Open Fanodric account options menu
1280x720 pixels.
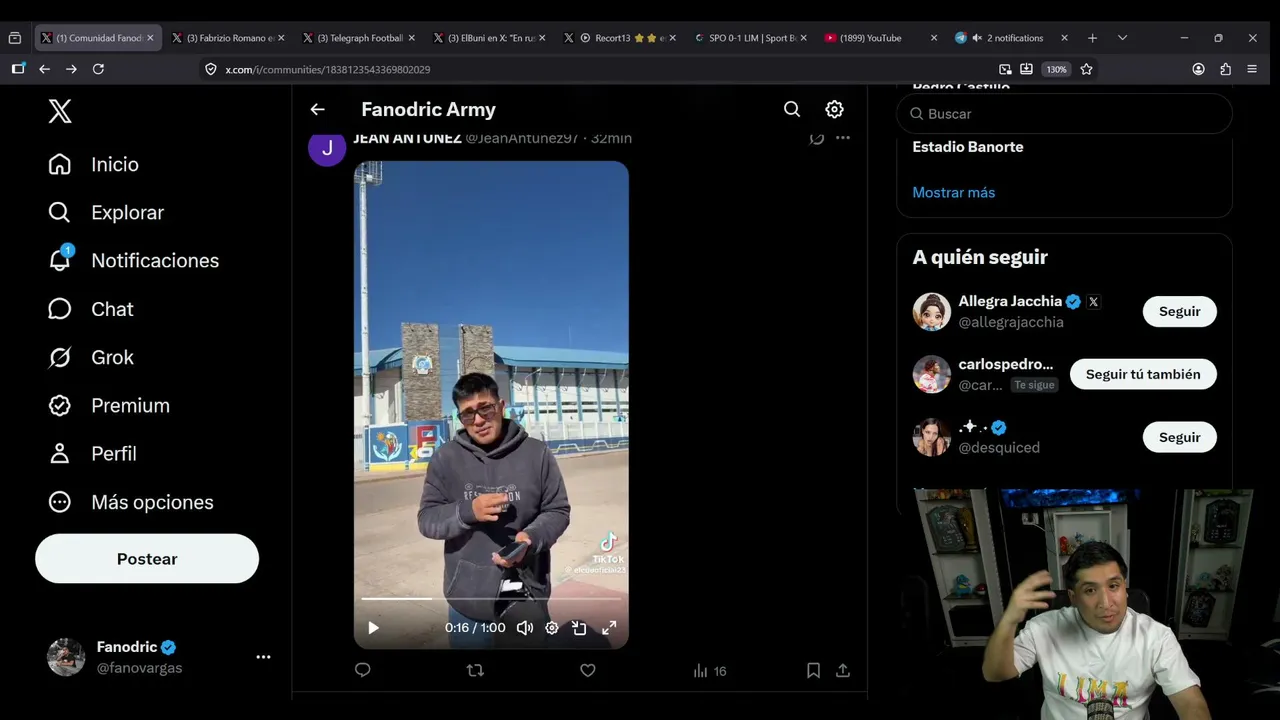263,657
